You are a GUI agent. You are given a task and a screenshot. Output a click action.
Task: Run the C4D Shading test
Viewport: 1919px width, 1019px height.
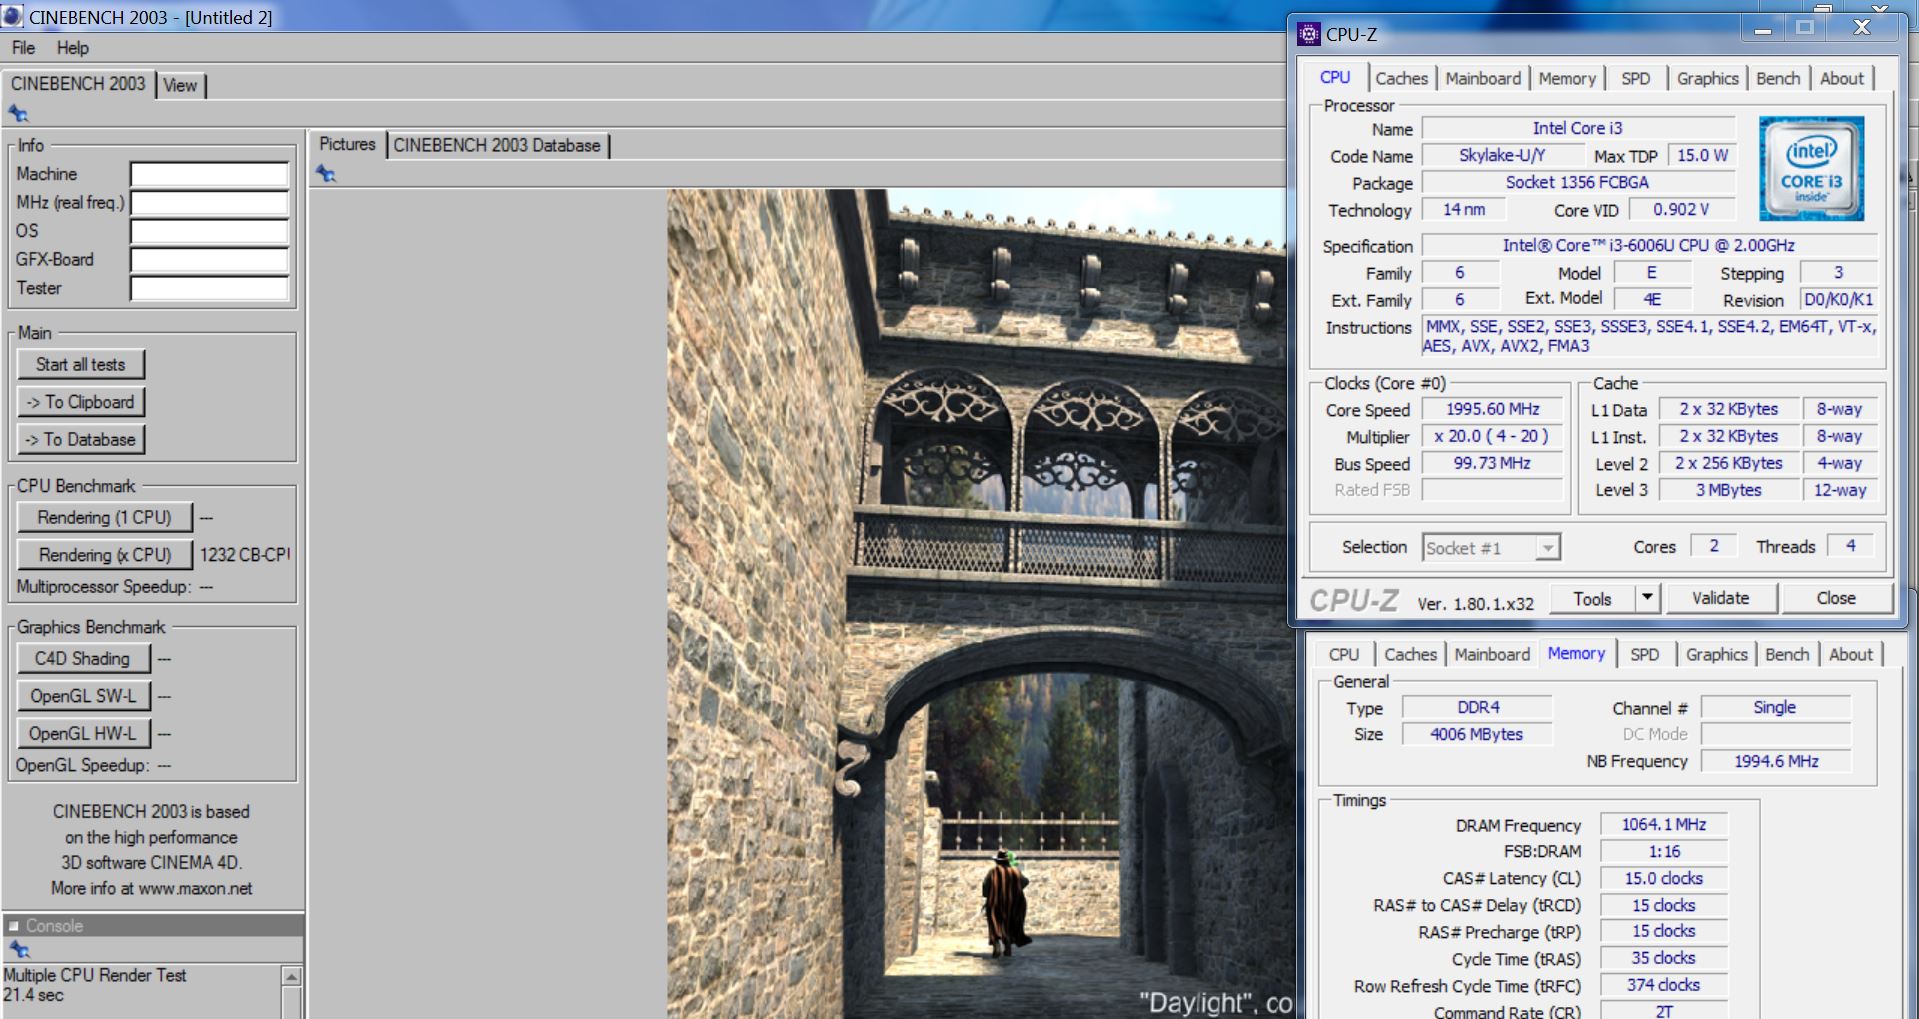(83, 658)
